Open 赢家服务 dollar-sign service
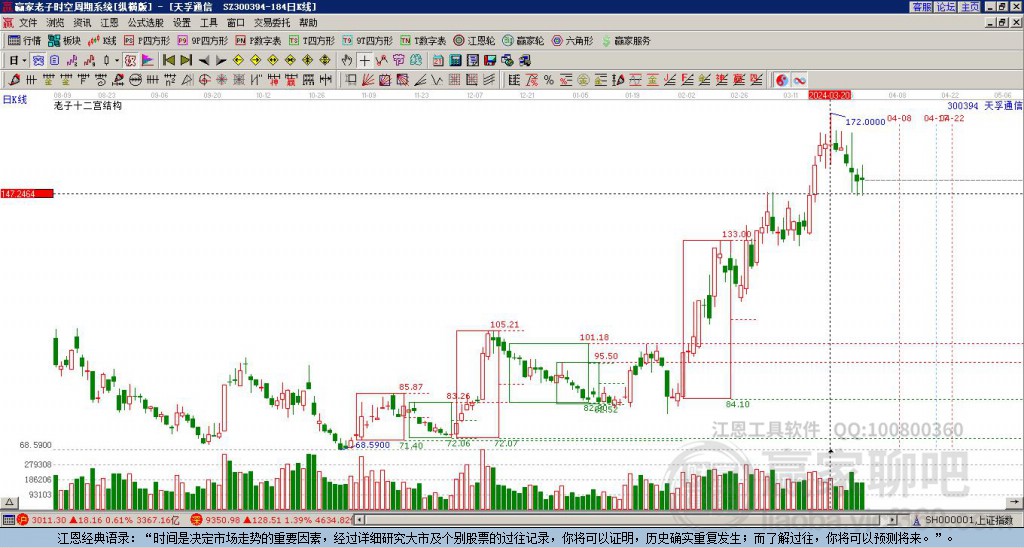Viewport: 1024px width, 548px height. click(626, 40)
